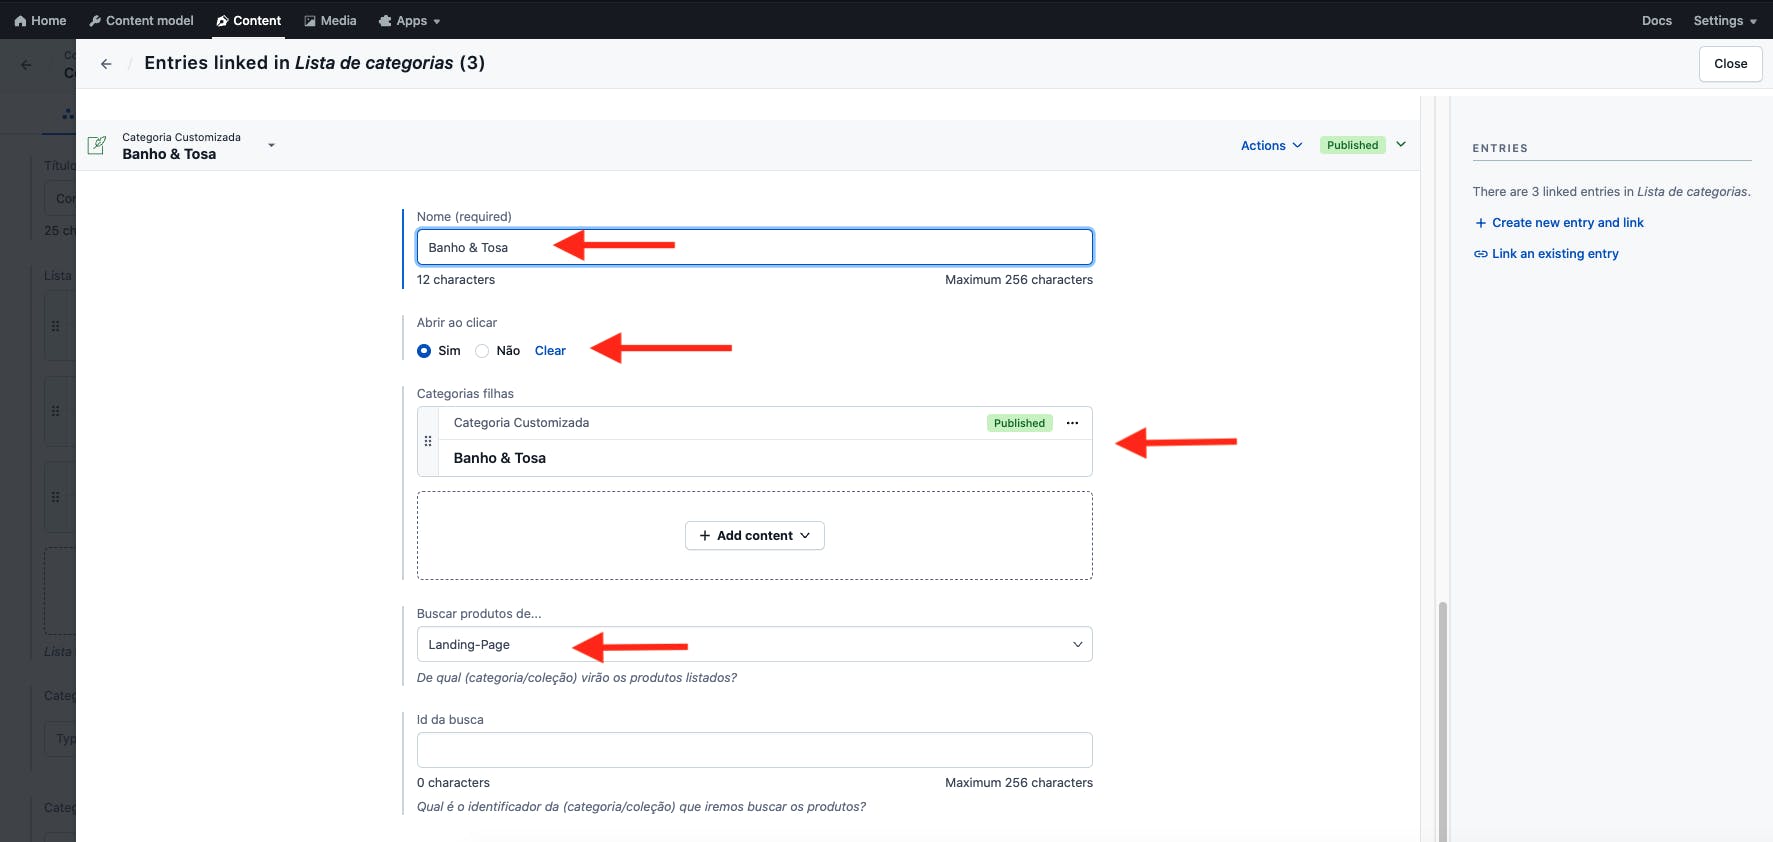Click the drag handle on Categoria Customizada card

point(428,441)
